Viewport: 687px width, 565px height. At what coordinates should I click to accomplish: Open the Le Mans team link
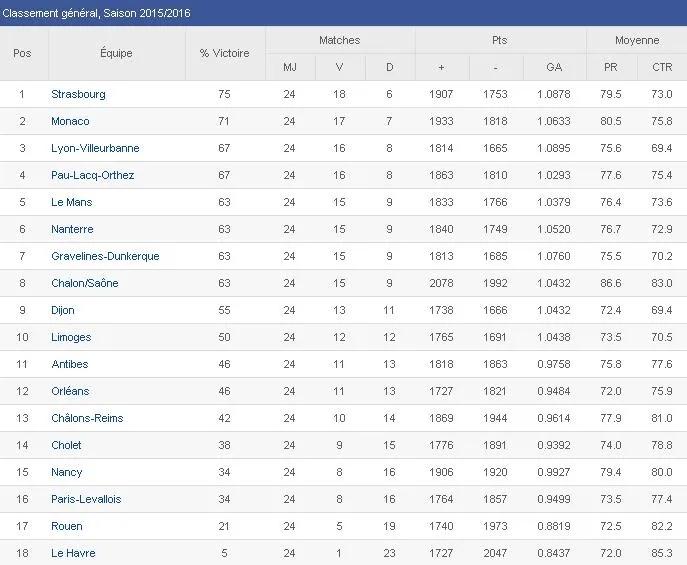coord(72,202)
